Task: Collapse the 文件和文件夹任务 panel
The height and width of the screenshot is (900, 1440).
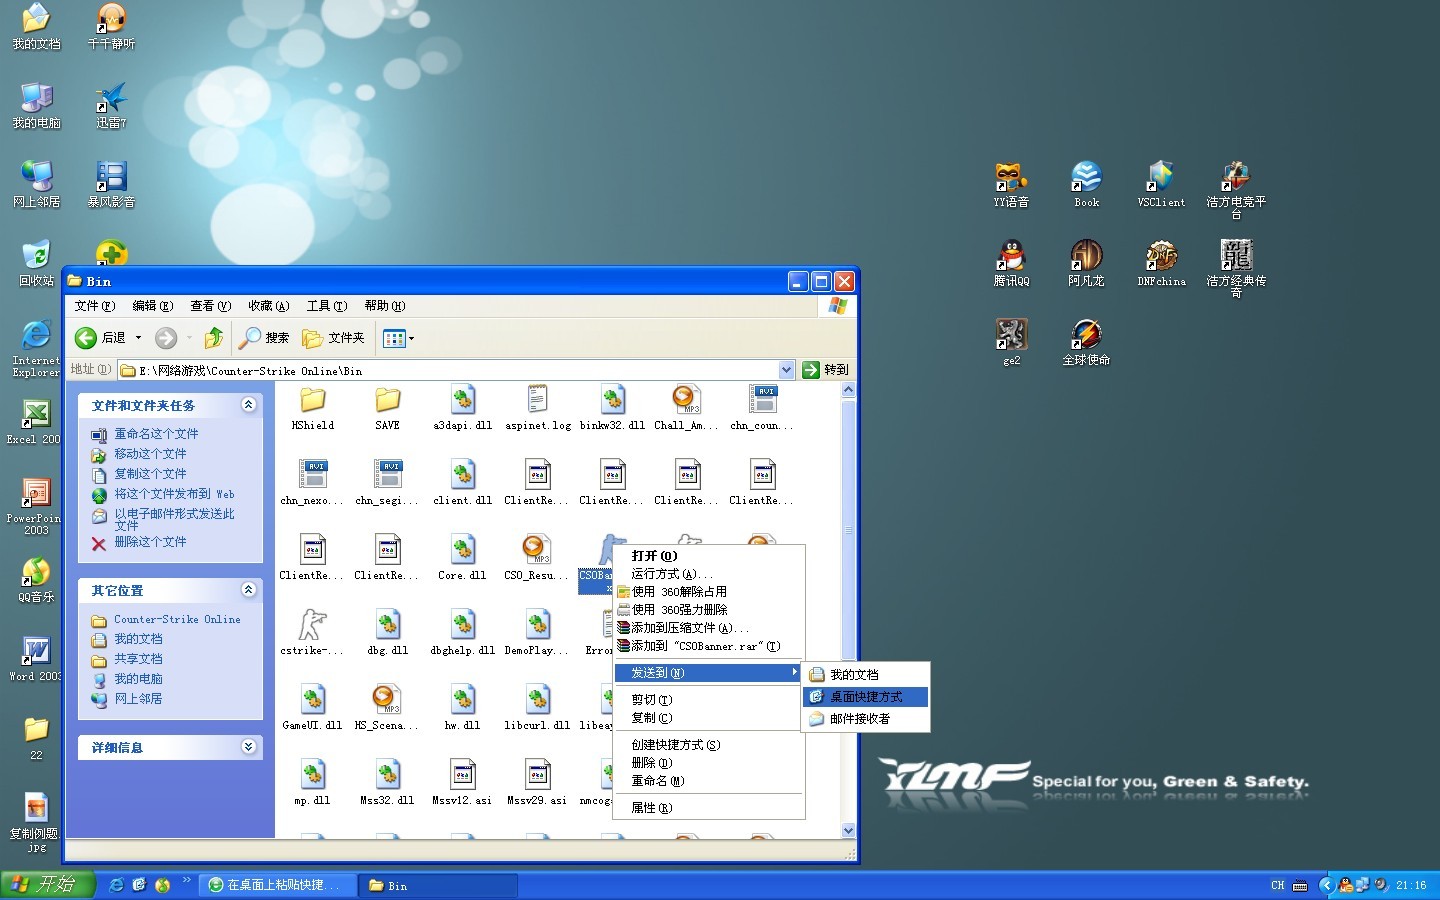Action: [x=249, y=405]
